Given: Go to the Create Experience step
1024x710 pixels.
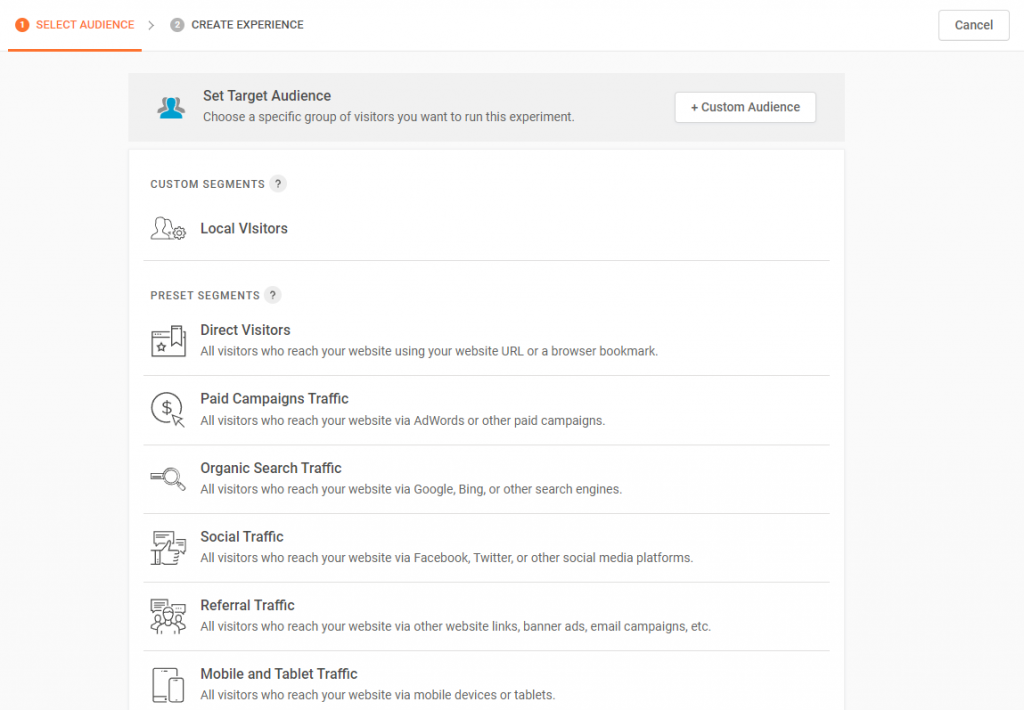Looking at the screenshot, I should (x=237, y=25).
